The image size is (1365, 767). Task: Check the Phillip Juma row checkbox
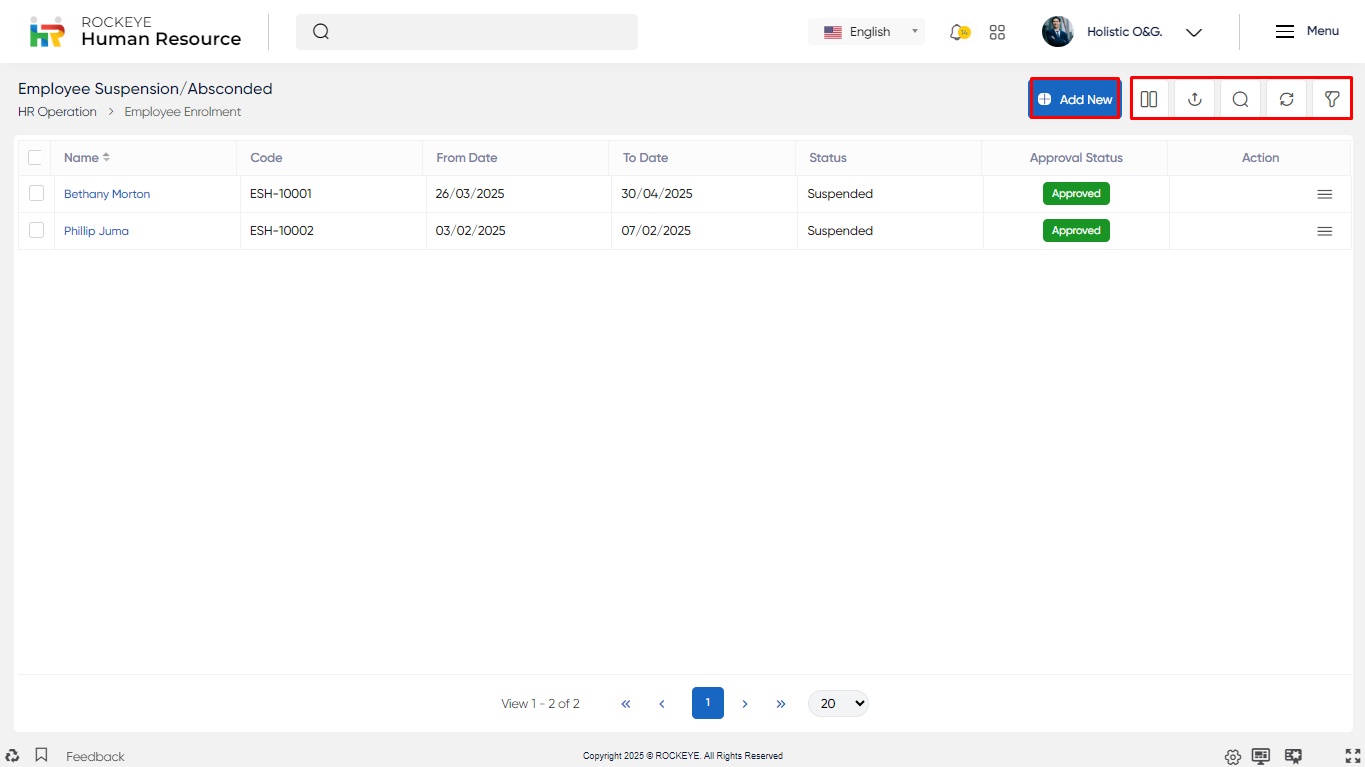pos(36,230)
